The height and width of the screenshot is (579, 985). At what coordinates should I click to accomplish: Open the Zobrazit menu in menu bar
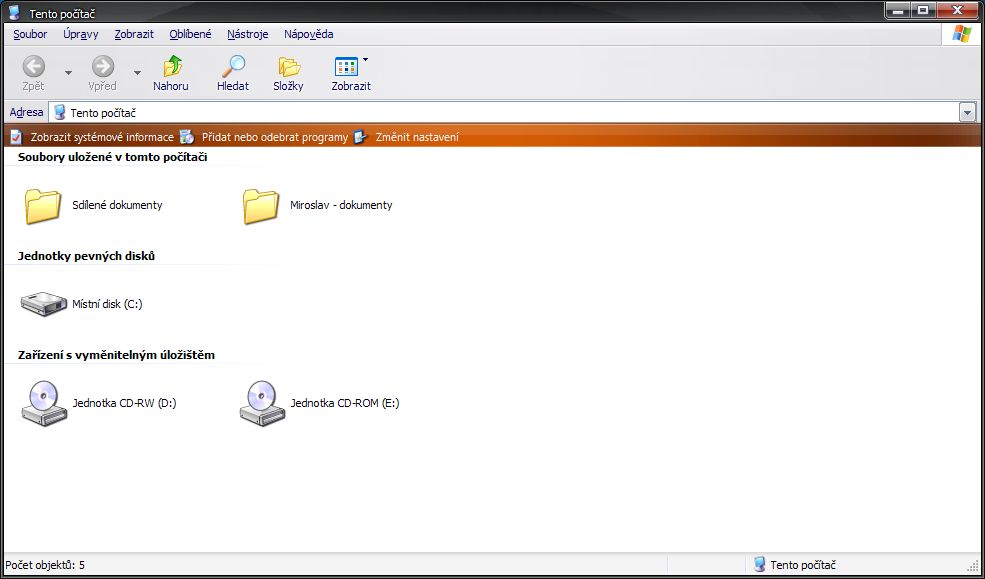pyautogui.click(x=134, y=34)
